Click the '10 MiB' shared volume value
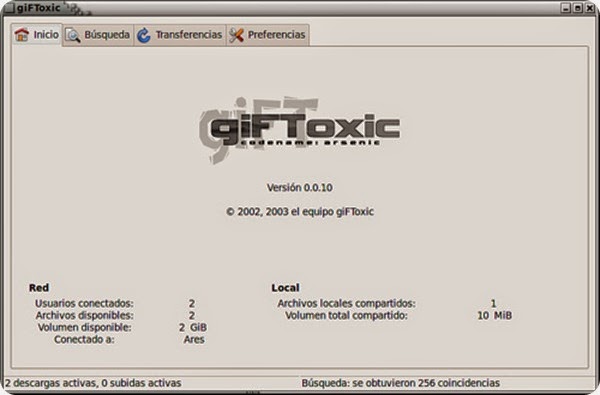This screenshot has width=600, height=395. click(x=494, y=315)
